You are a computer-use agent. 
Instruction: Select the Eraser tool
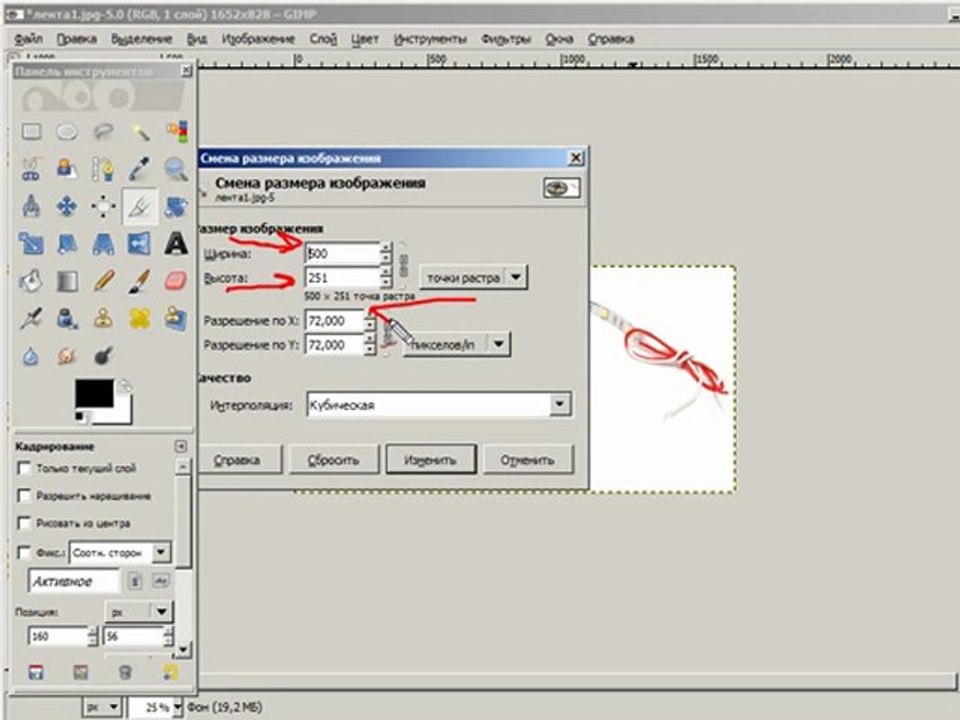176,281
